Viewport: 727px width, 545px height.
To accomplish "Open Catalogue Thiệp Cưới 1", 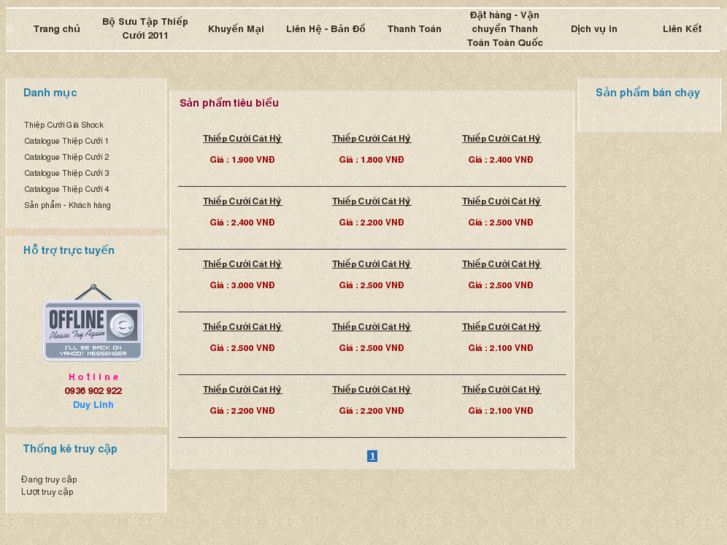I will [66, 141].
